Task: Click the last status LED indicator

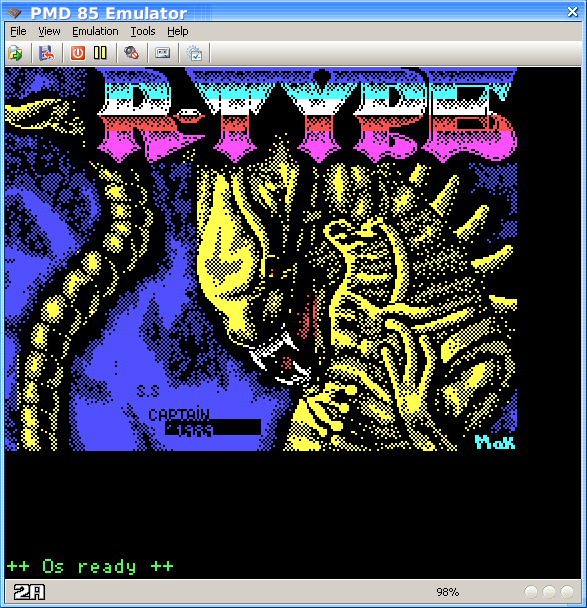Action: click(x=567, y=592)
